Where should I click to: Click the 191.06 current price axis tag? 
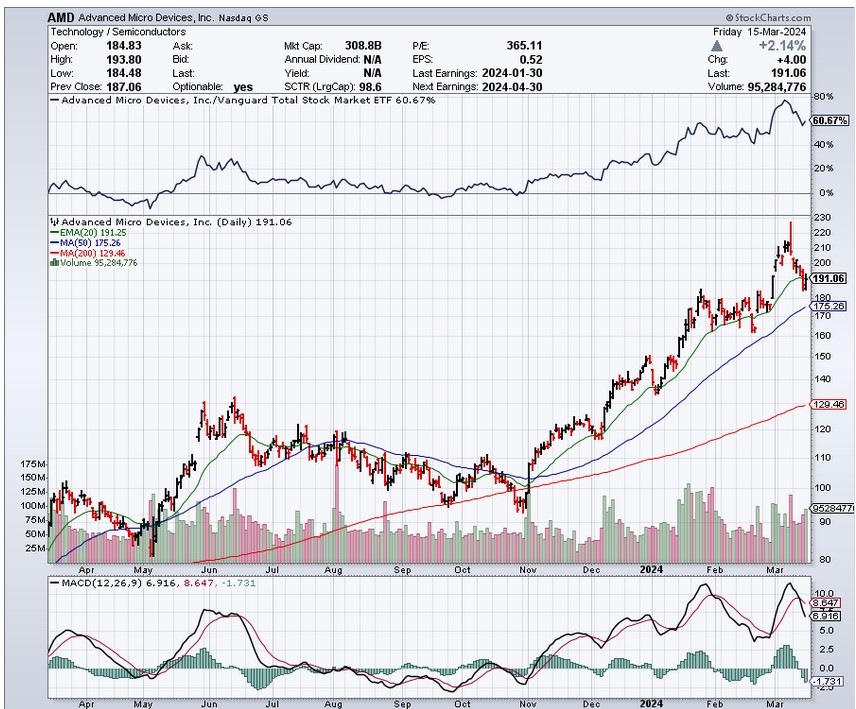829,278
